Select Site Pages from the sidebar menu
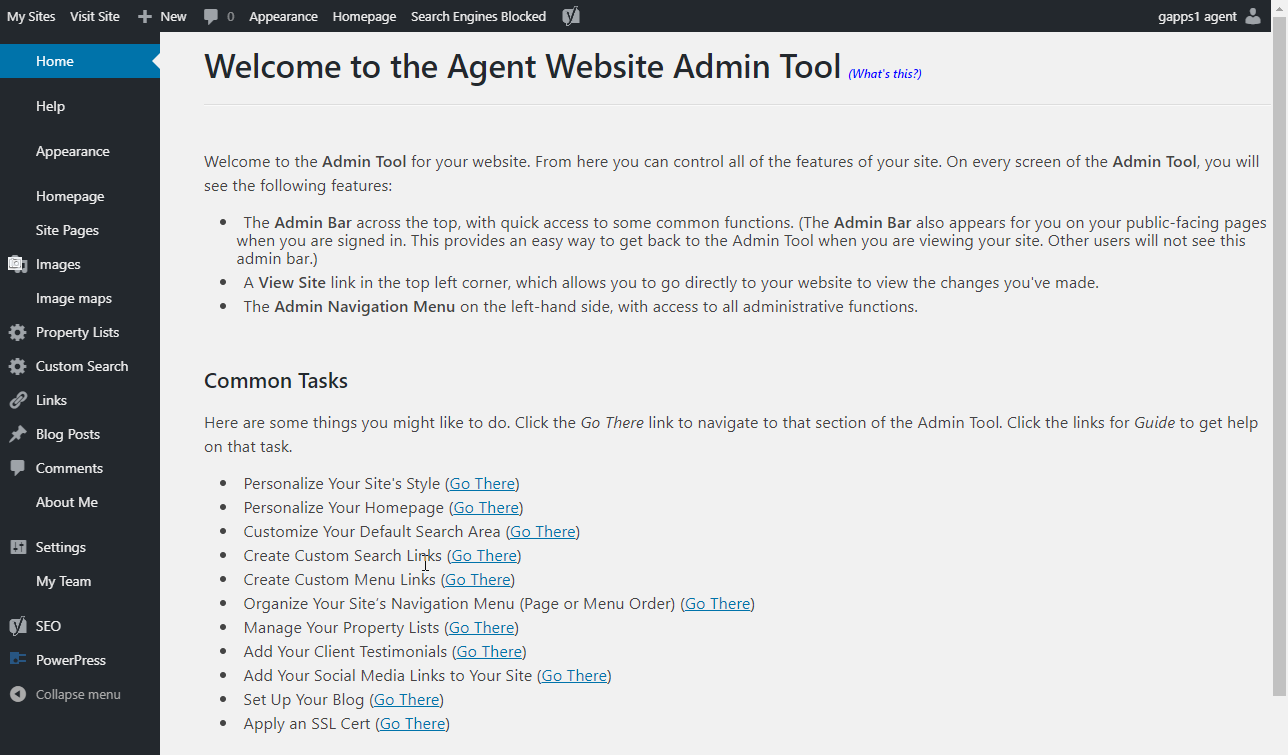Image resolution: width=1288 pixels, height=755 pixels. [67, 230]
